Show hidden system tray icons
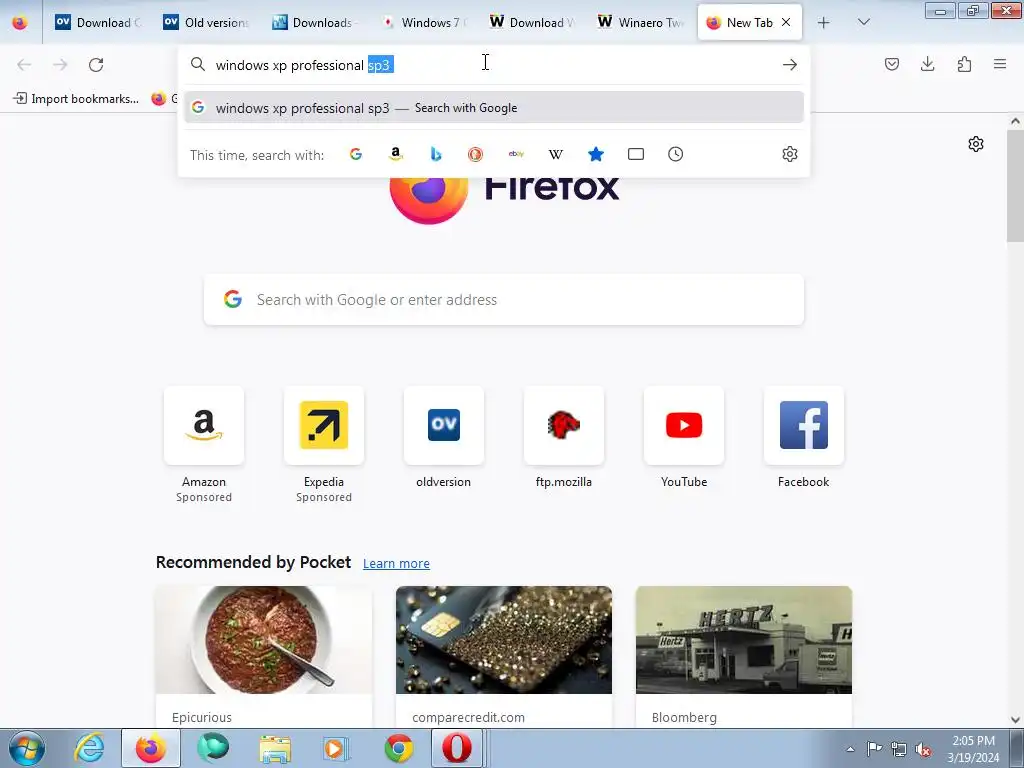Screen dimensions: 1024x768 [x=850, y=749]
